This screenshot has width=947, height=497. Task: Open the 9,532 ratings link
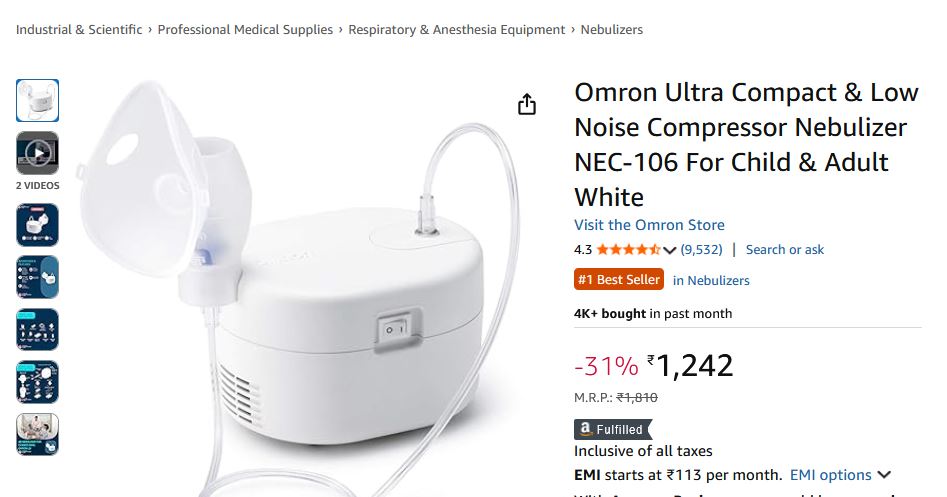point(701,250)
